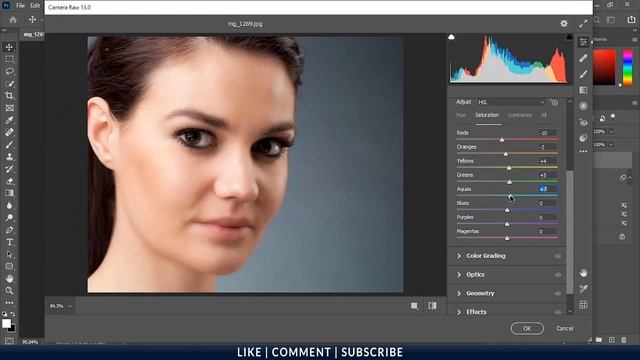Screen dimensions: 640x360
Task: Select the Red Eye removal tool
Action: pos(583,122)
